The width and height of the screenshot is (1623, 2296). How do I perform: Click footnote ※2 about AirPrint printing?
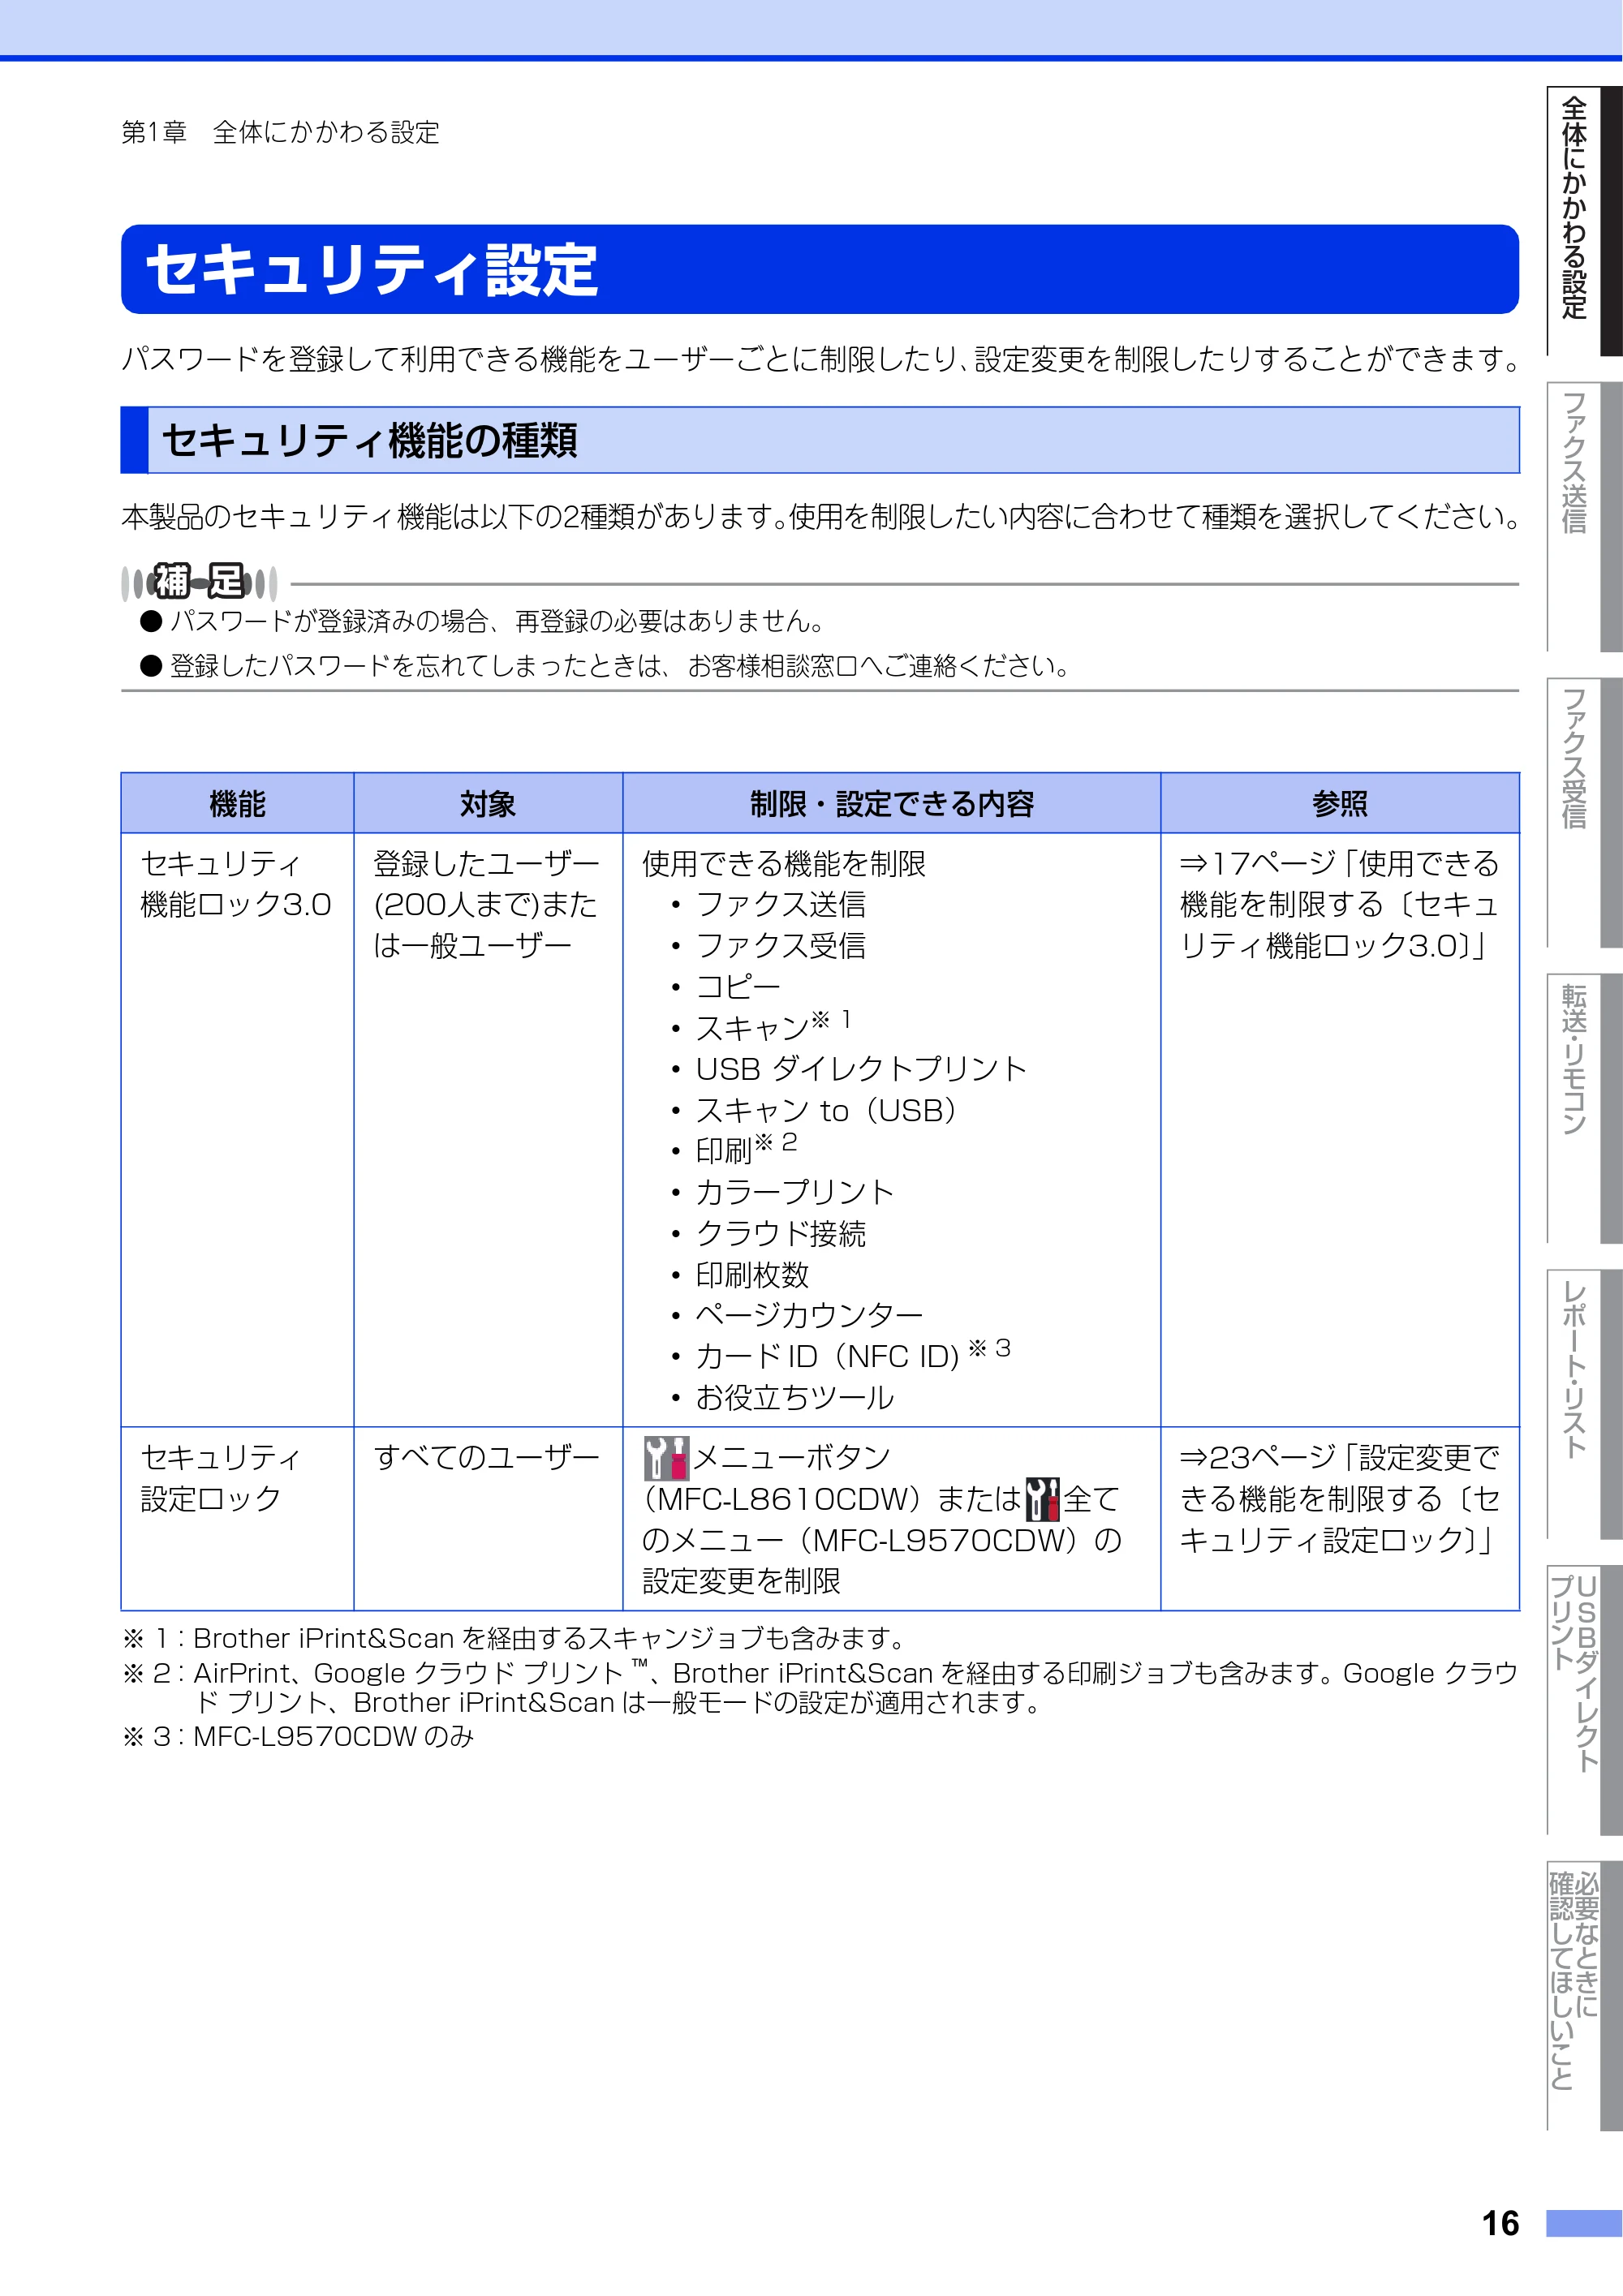[820, 1687]
